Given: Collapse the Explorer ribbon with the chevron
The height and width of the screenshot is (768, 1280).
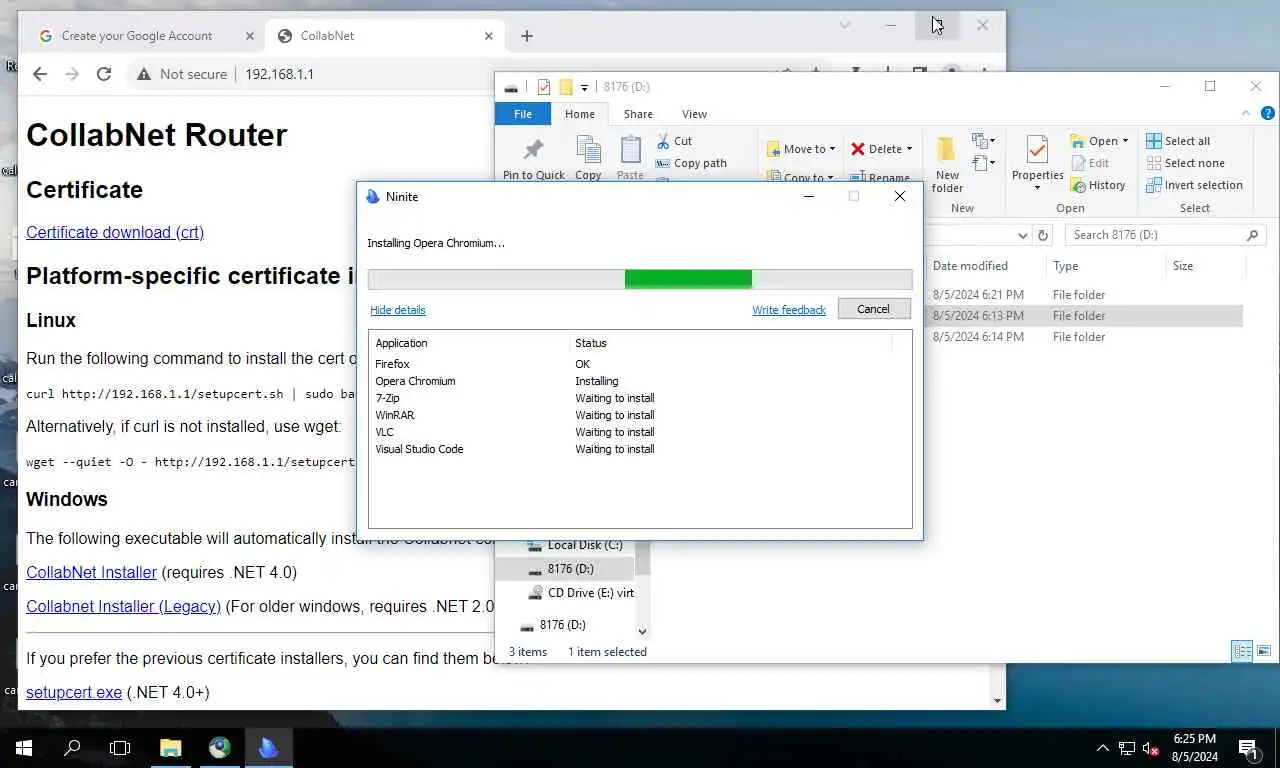Looking at the screenshot, I should [1246, 114].
